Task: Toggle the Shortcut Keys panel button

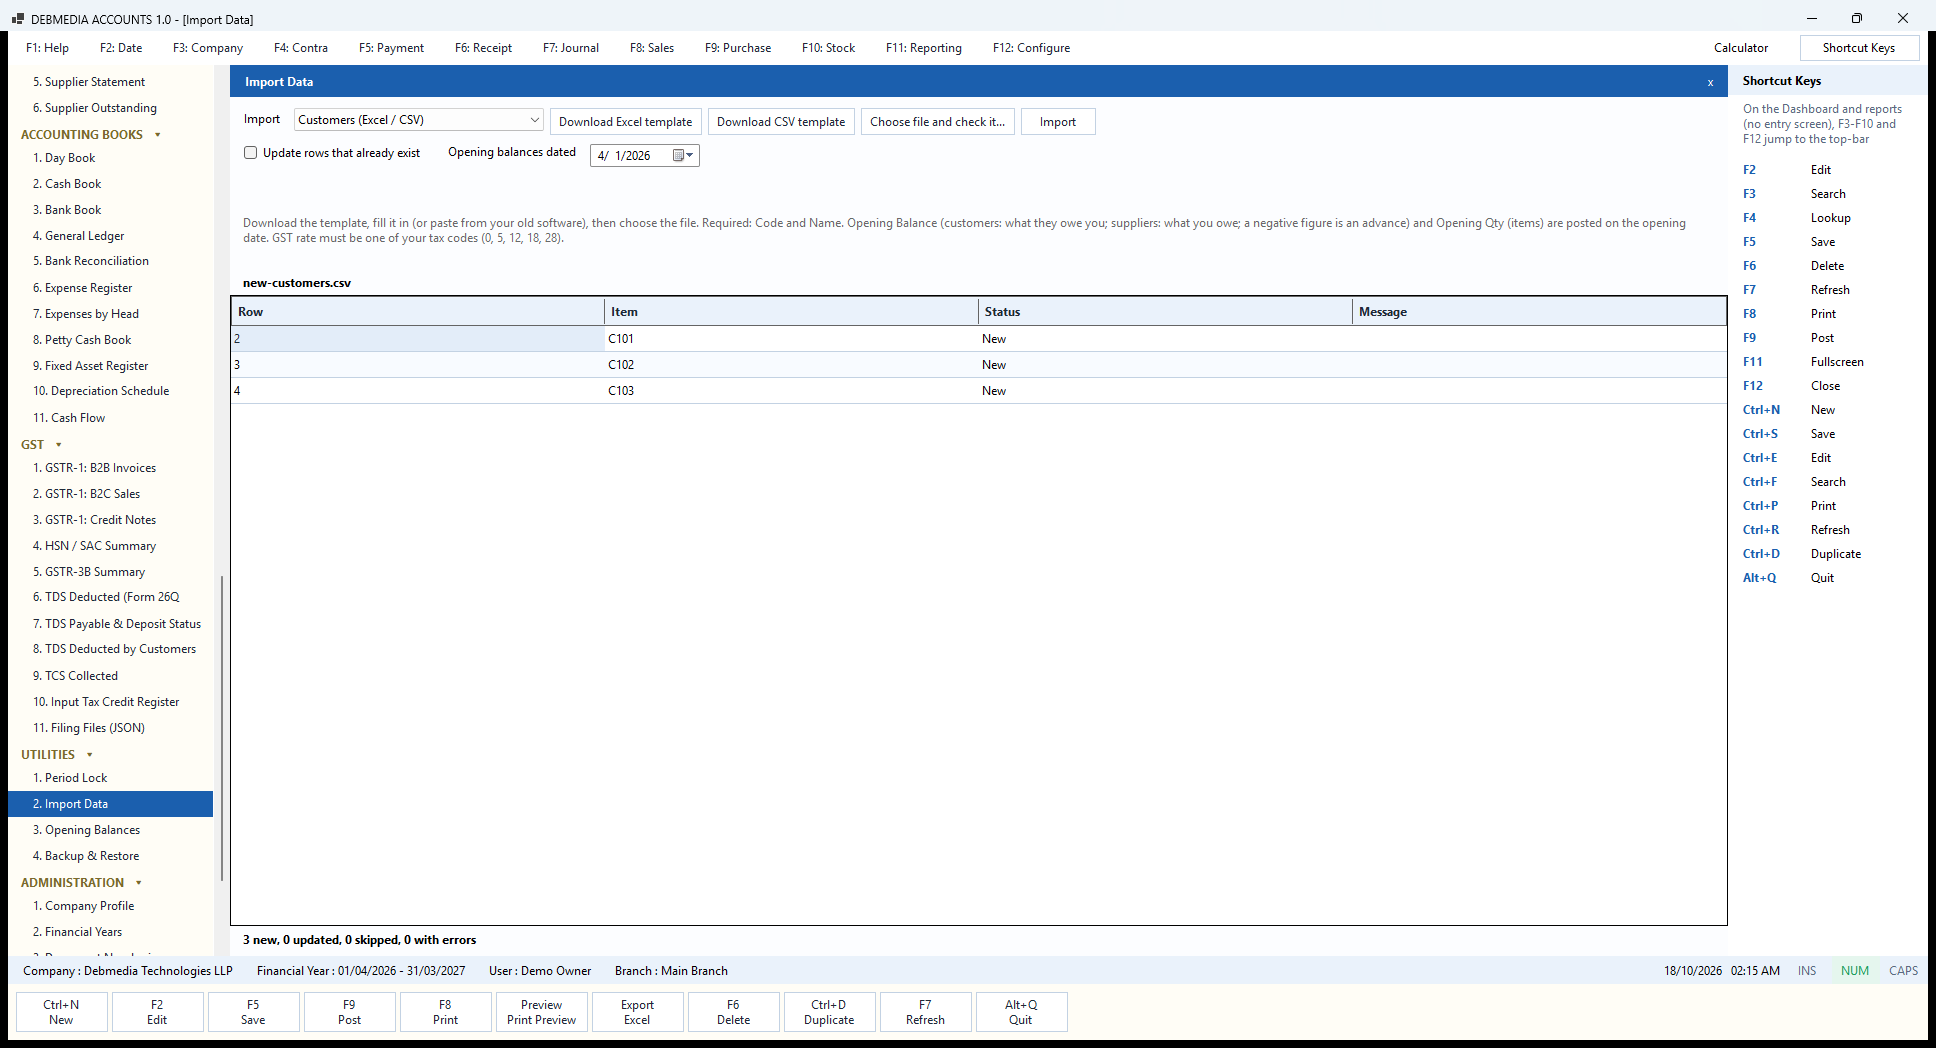Action: (x=1859, y=48)
